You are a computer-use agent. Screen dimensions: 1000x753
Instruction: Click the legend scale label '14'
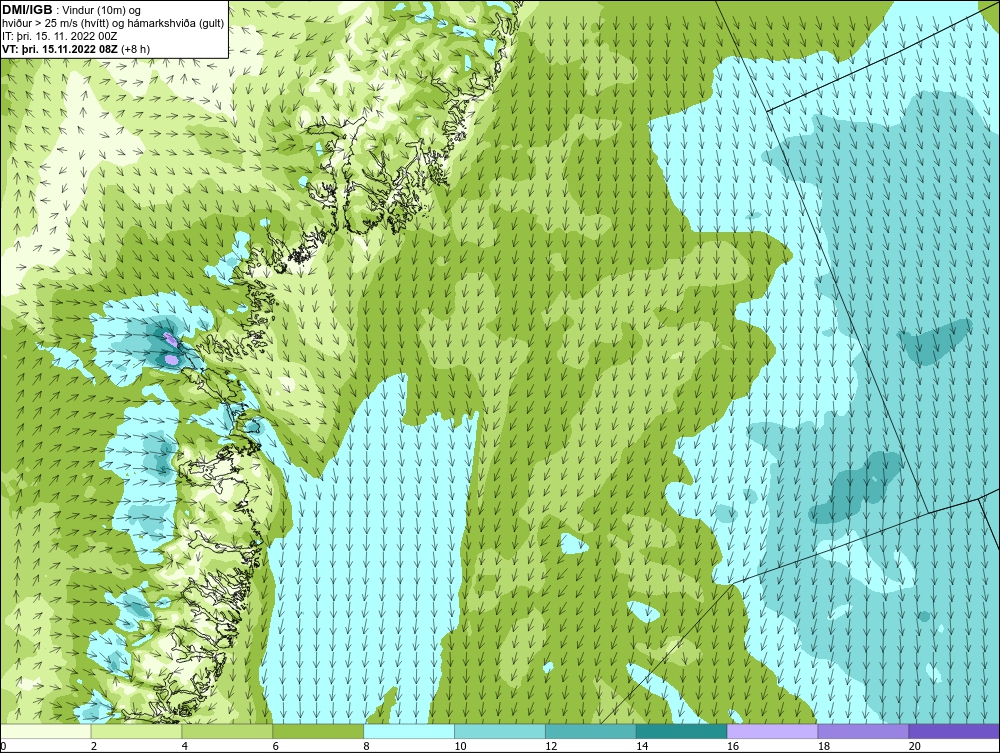(x=642, y=746)
